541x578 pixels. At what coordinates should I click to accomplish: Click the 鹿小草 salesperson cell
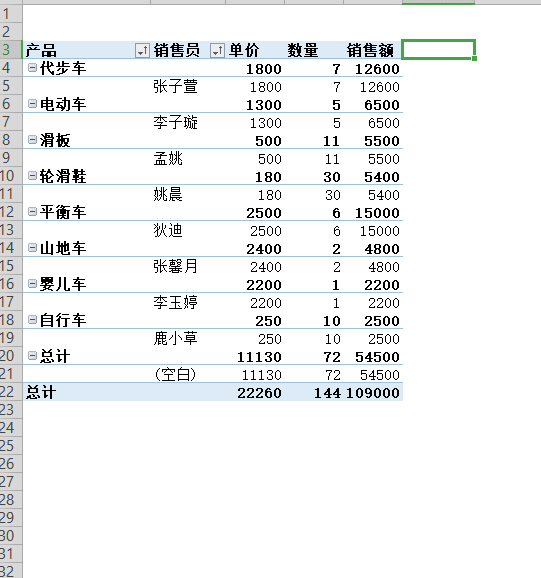(188, 338)
